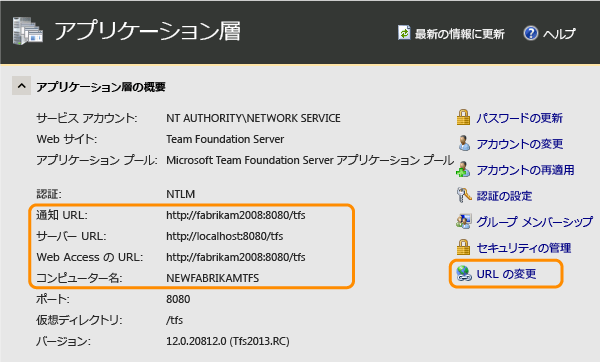Image resolution: width=600 pixels, height=362 pixels.
Task: Select the version value 12.0.20812.0 (Tfs2013.RC)
Action: point(228,341)
